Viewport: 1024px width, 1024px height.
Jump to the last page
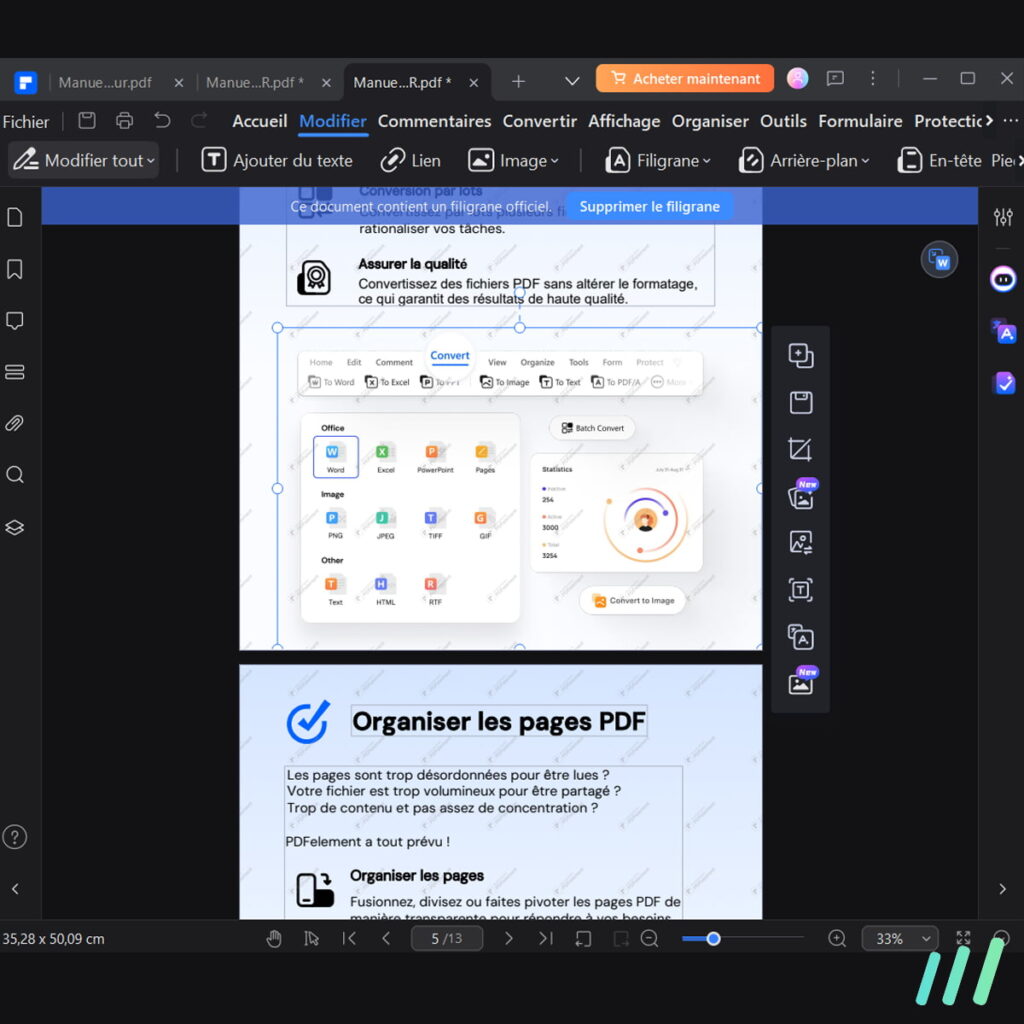coord(546,938)
